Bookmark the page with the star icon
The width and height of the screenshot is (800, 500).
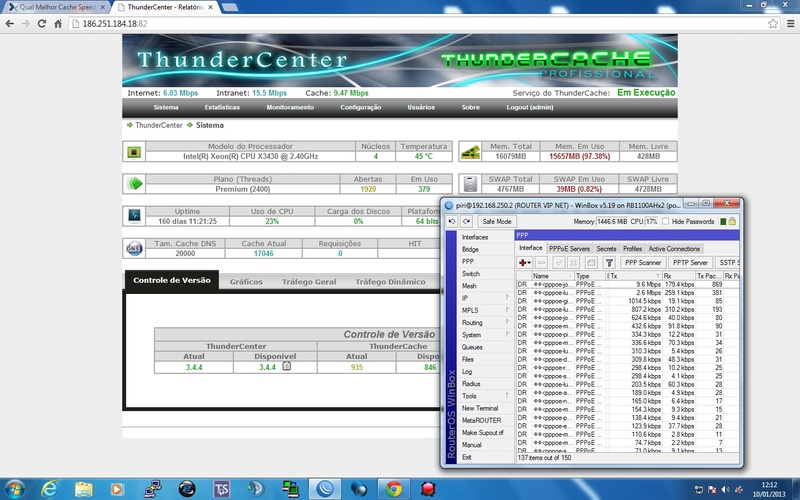[x=773, y=23]
